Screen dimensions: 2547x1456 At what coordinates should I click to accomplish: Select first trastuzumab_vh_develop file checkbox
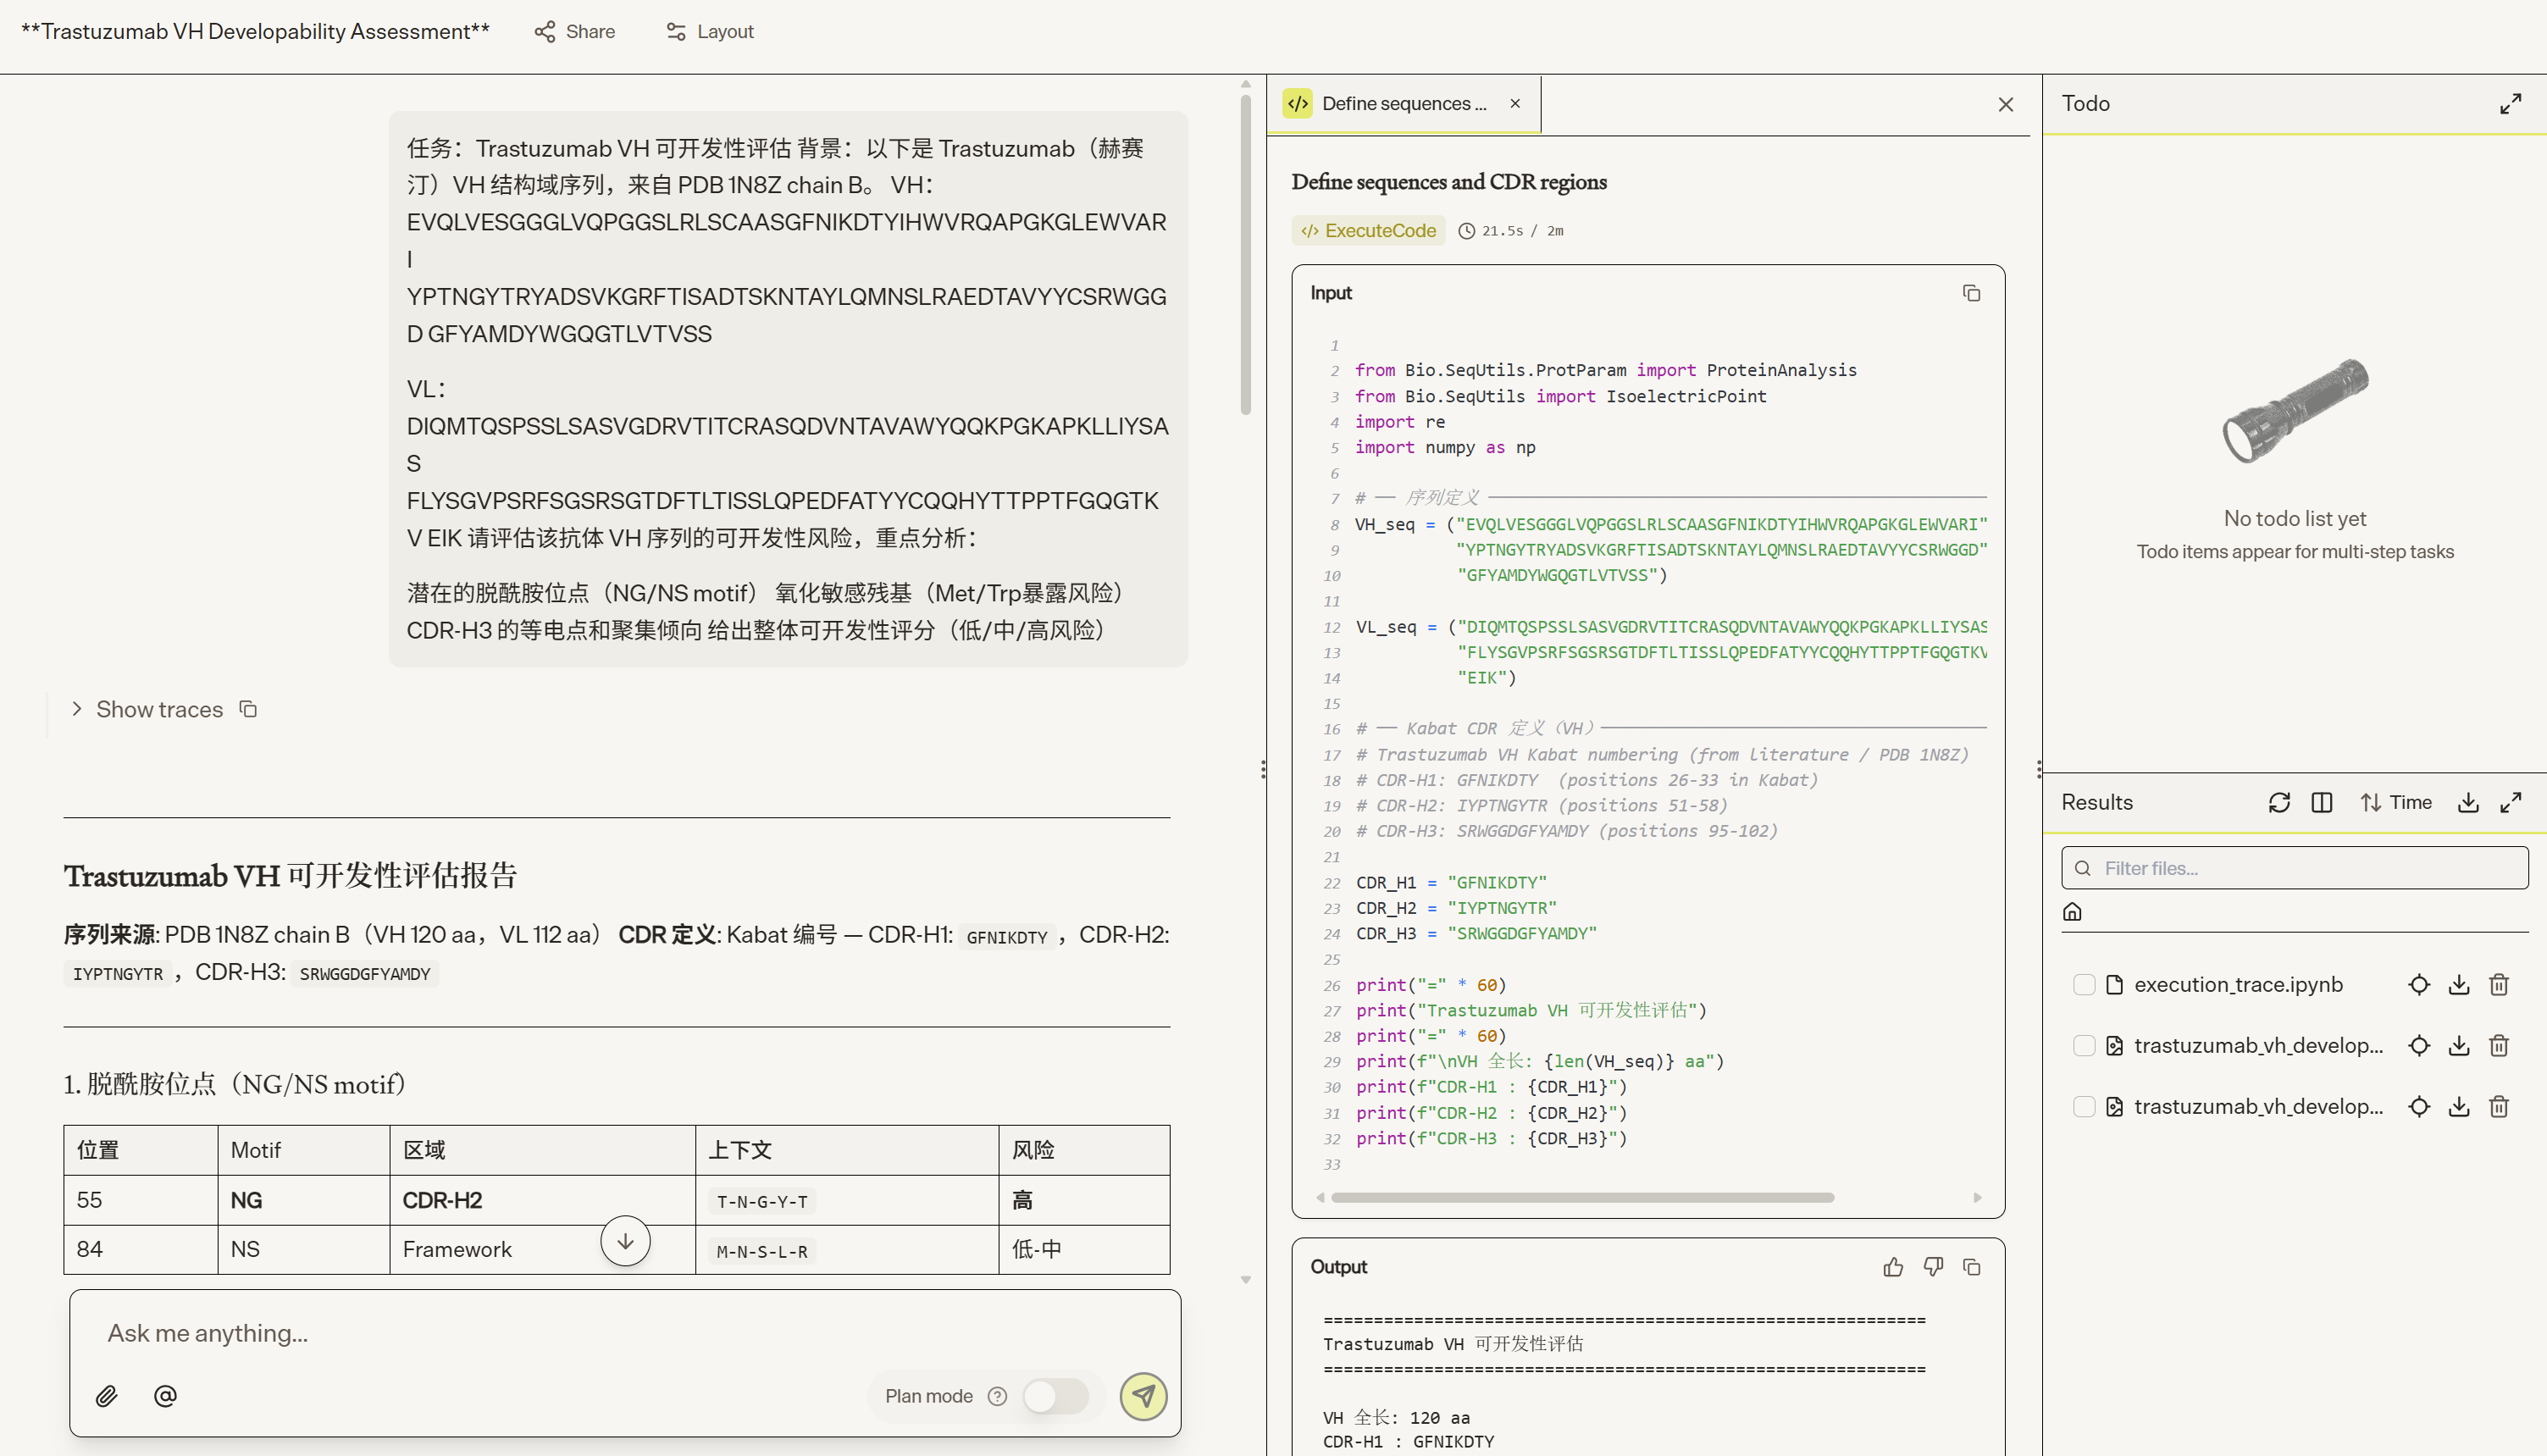pos(2084,1046)
